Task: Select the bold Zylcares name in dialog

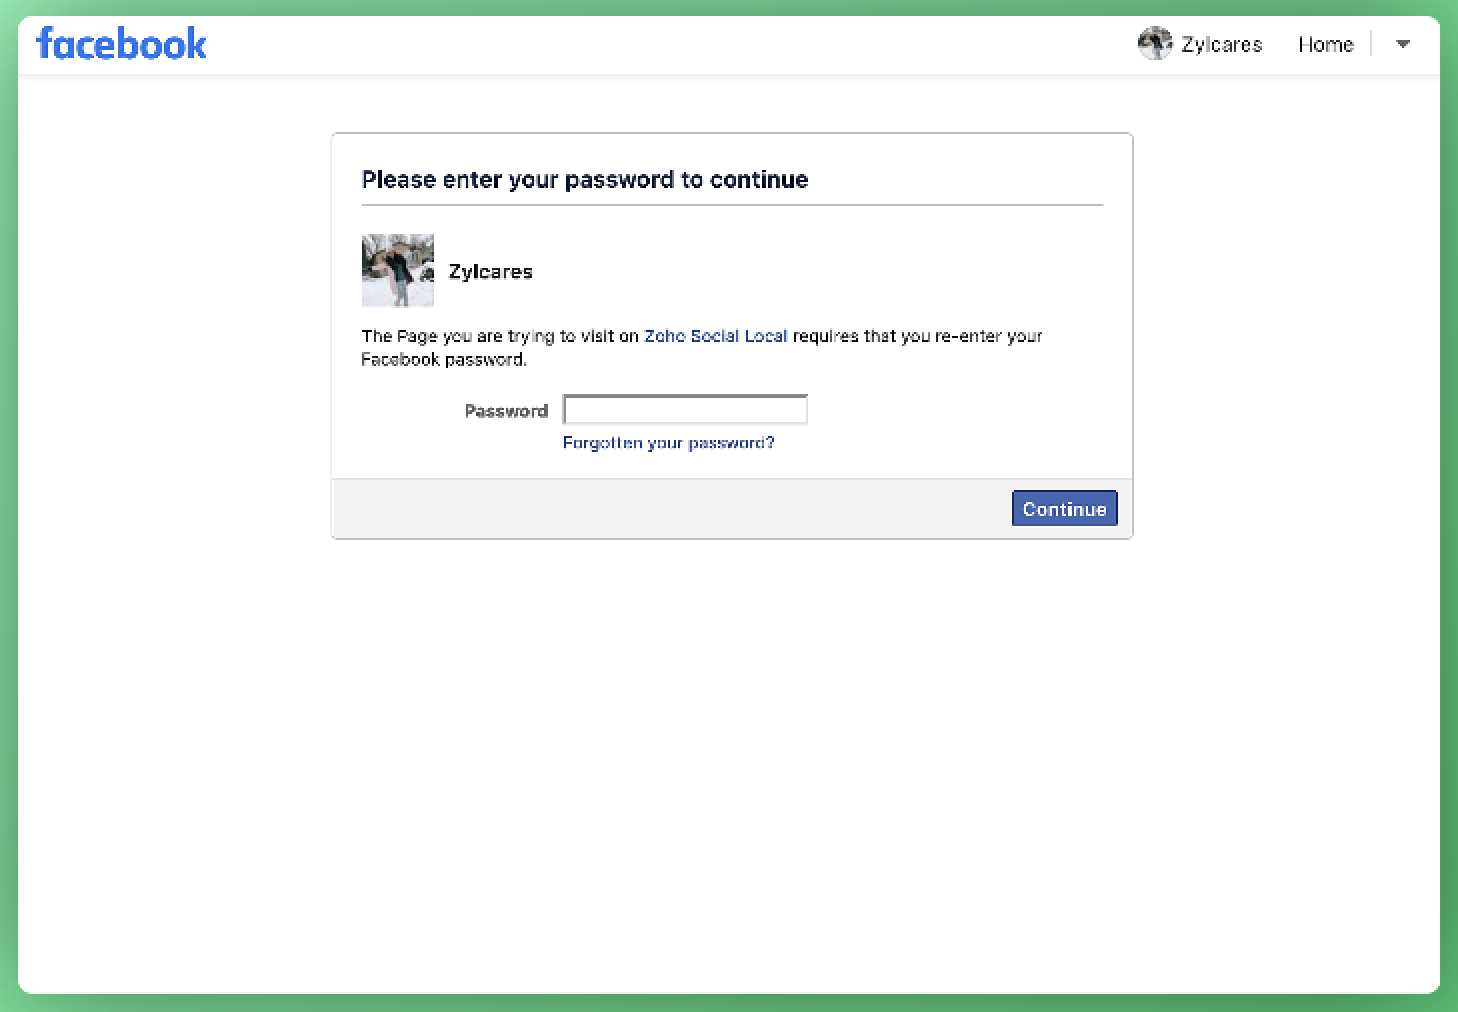Action: [x=490, y=271]
